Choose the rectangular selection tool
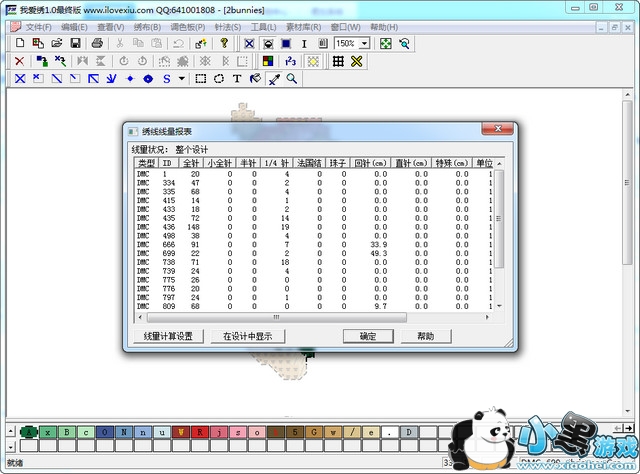 [201, 78]
